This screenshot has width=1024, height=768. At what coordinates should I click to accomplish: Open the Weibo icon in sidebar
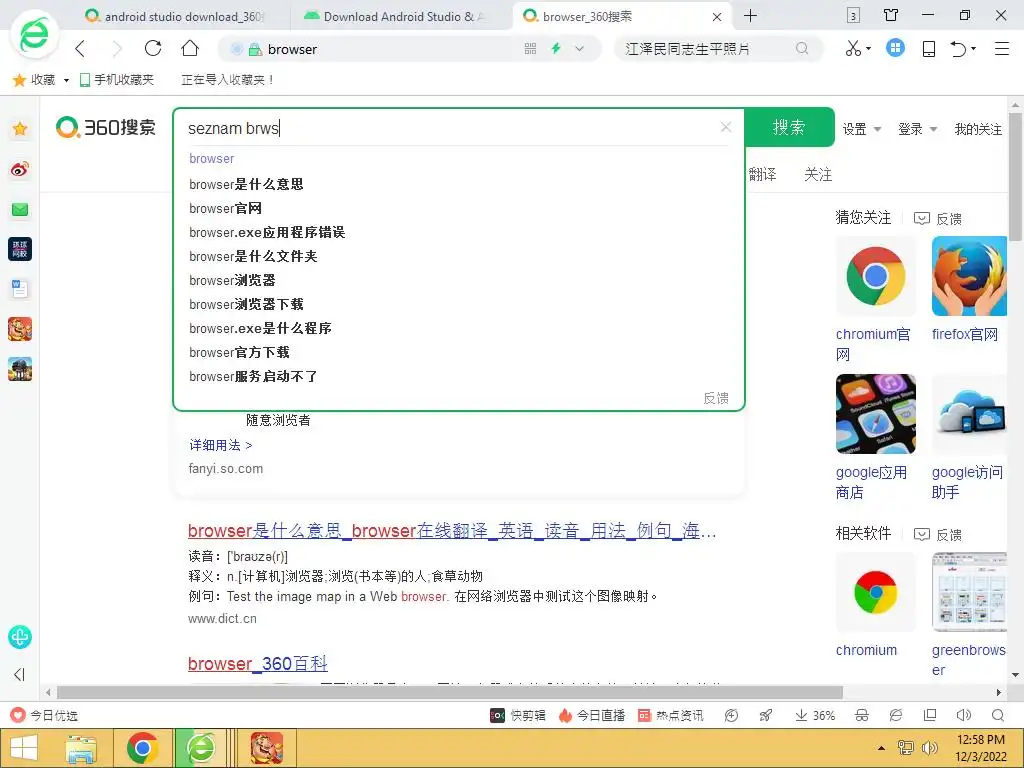(20, 169)
